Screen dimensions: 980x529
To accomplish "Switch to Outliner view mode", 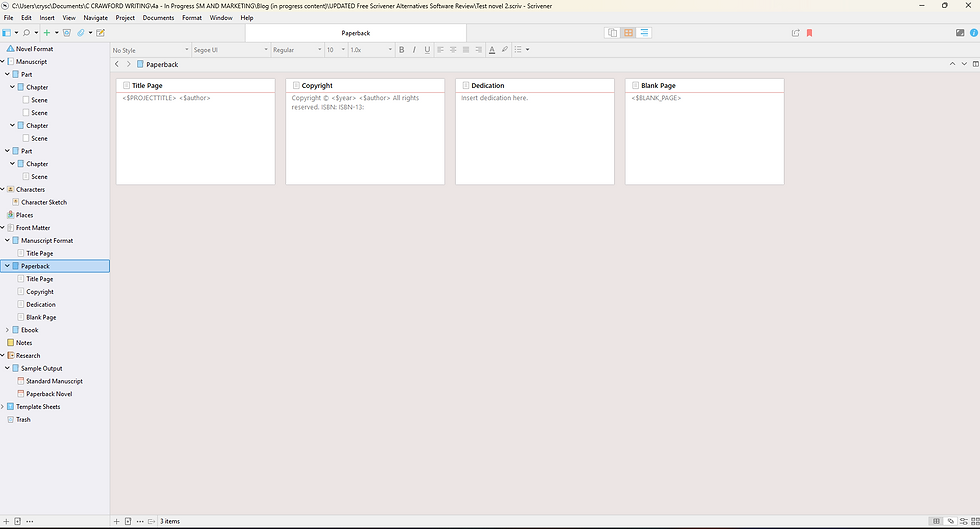I will [644, 33].
